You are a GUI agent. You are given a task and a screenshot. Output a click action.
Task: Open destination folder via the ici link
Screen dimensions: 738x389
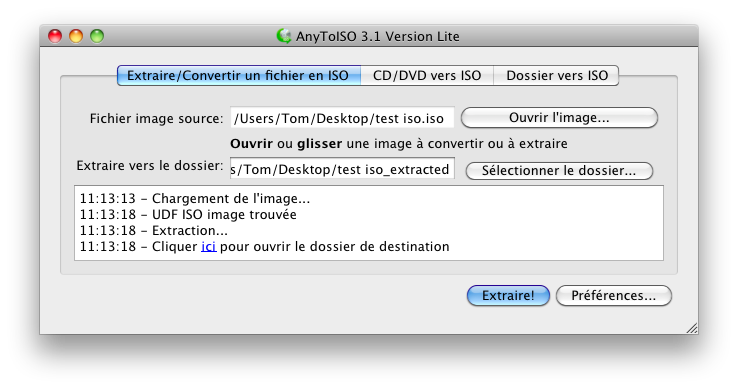point(209,247)
